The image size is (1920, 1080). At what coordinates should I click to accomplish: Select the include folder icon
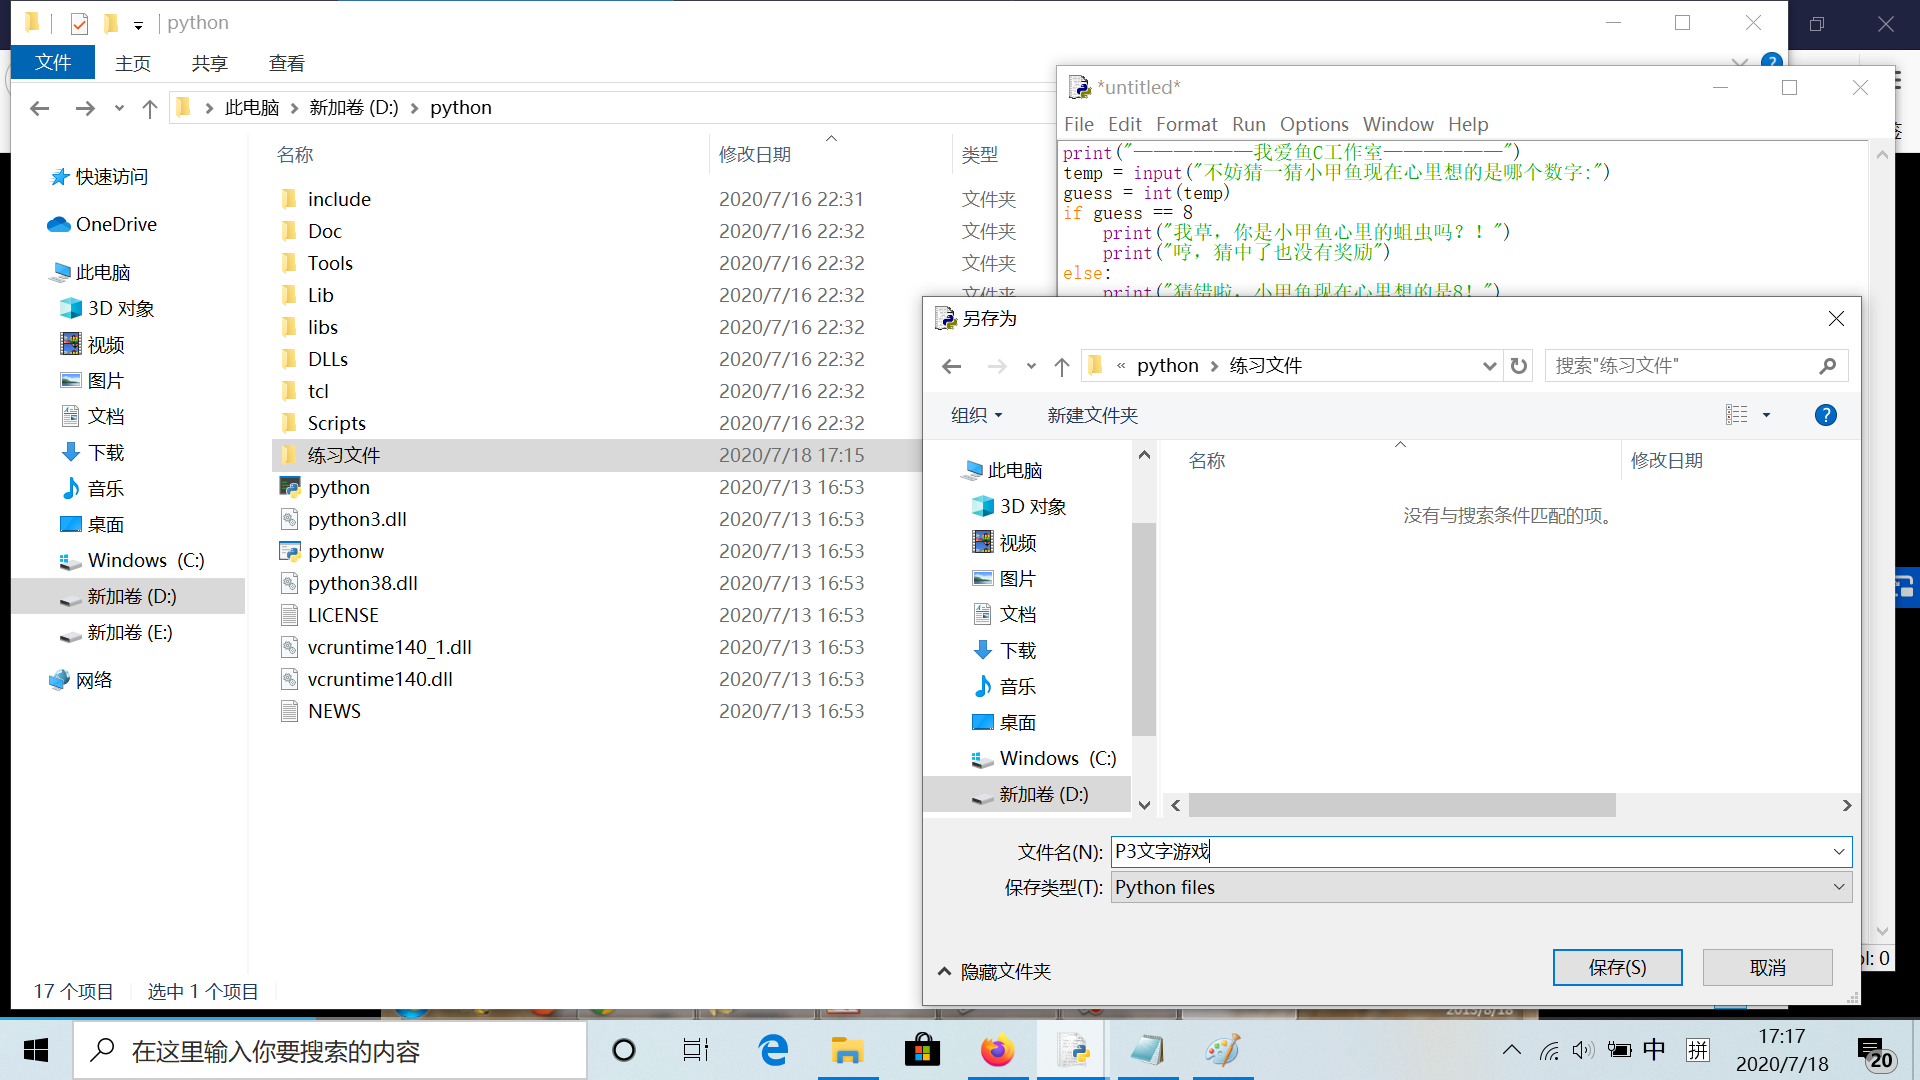289,199
